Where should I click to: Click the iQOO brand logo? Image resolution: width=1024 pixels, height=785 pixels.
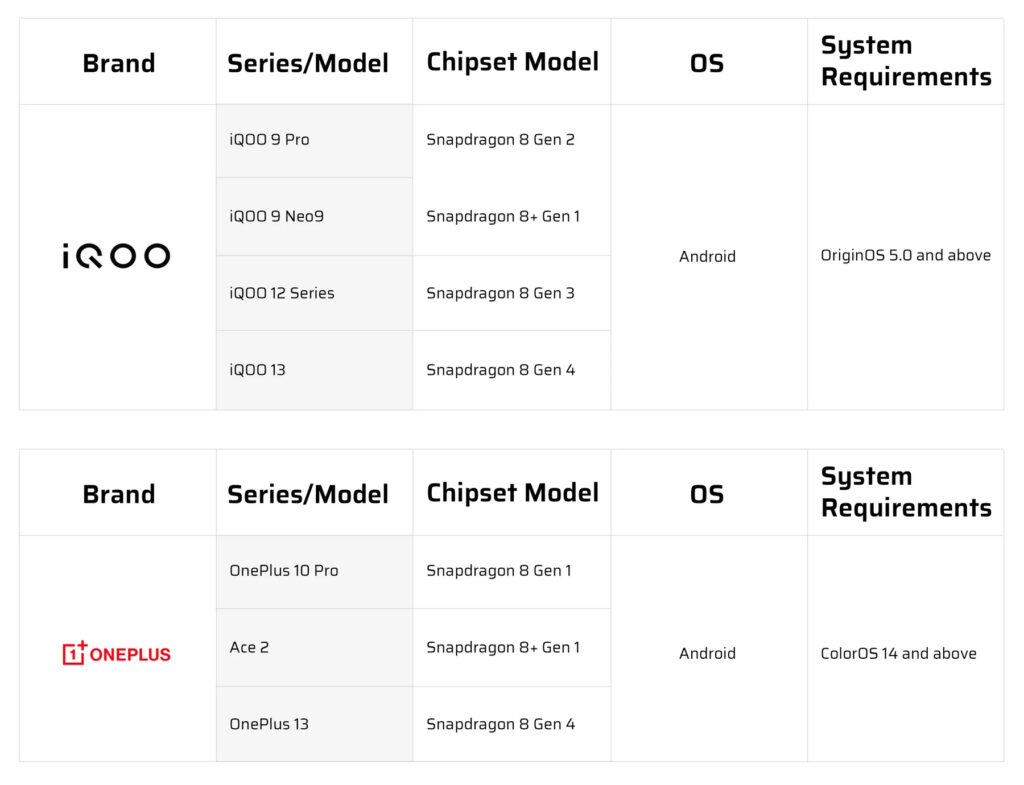116,256
